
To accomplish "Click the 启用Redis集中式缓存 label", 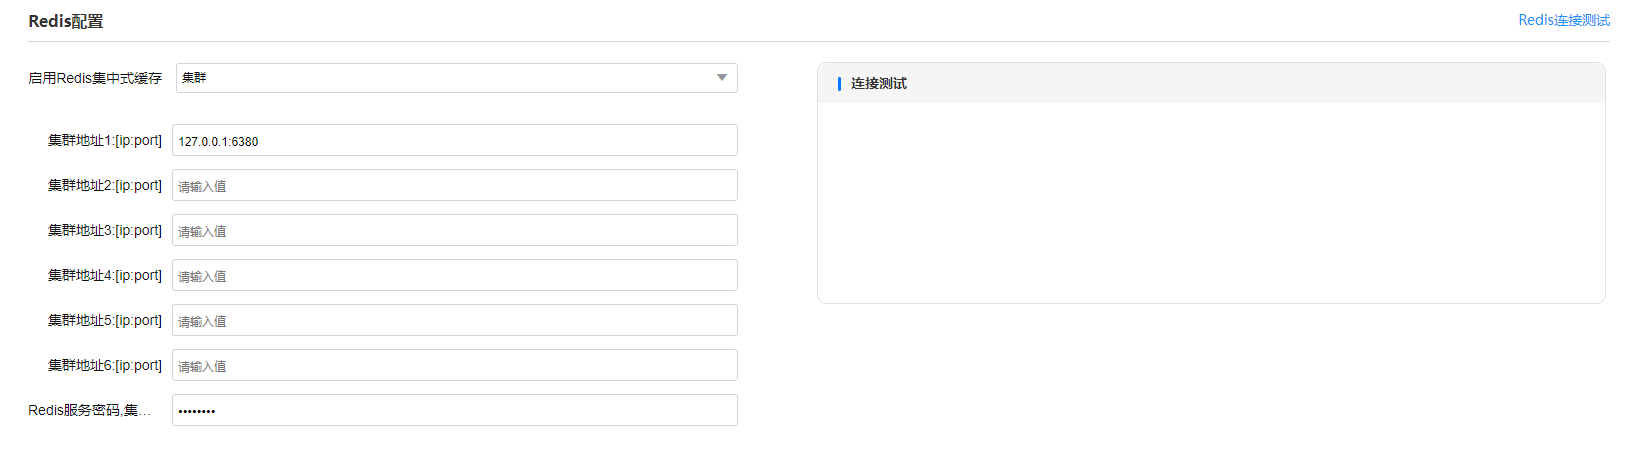I will pyautogui.click(x=95, y=78).
